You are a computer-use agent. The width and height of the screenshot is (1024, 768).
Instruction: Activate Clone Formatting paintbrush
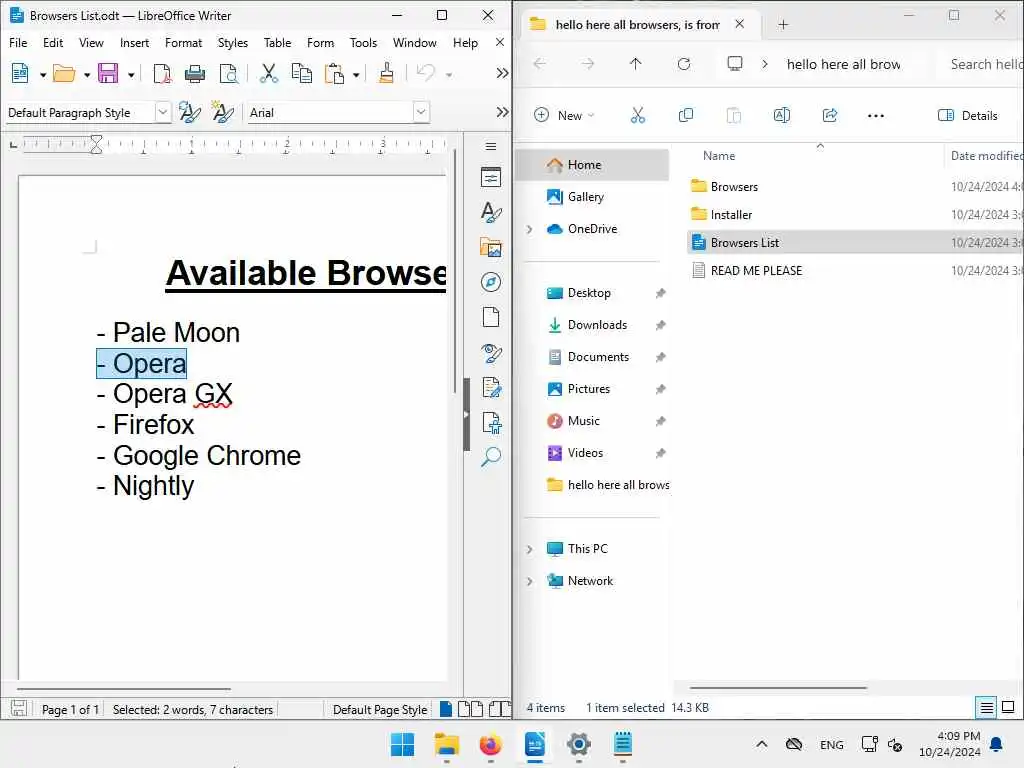[x=387, y=73]
